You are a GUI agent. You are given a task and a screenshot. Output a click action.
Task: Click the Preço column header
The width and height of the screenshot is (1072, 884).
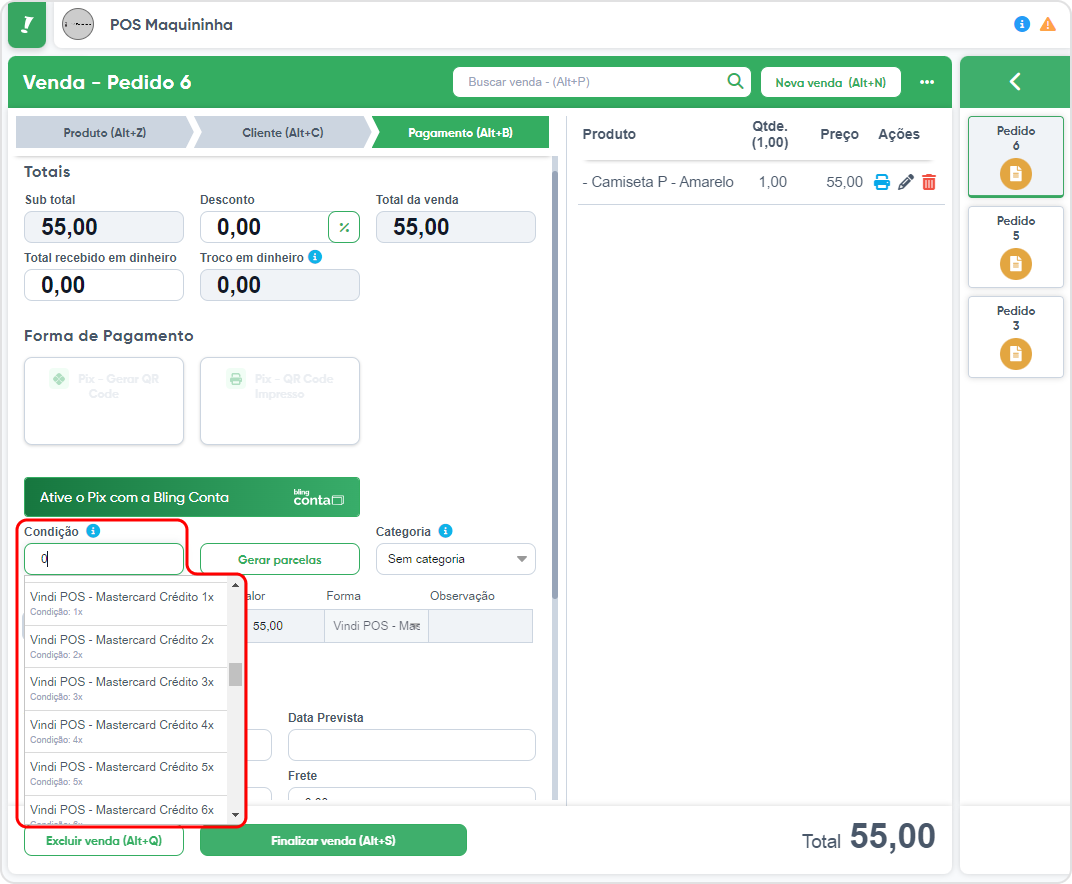point(839,134)
